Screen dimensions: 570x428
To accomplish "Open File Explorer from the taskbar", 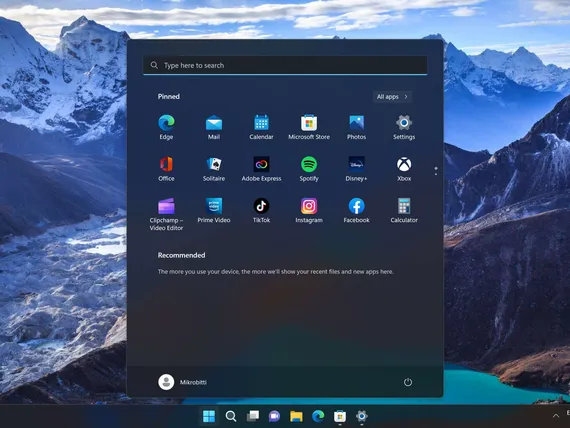I will (296, 416).
